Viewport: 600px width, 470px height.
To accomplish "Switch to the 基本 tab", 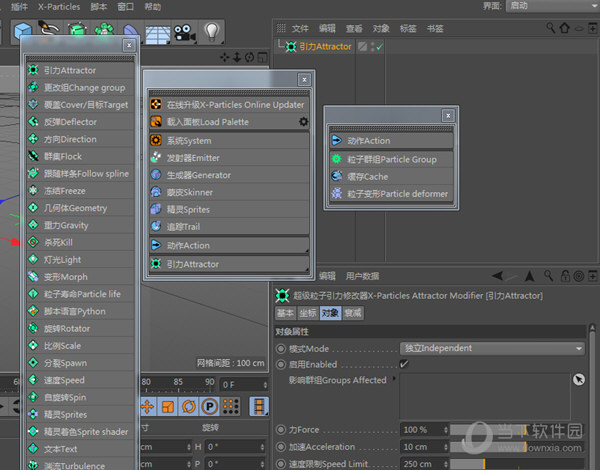I will [x=285, y=313].
